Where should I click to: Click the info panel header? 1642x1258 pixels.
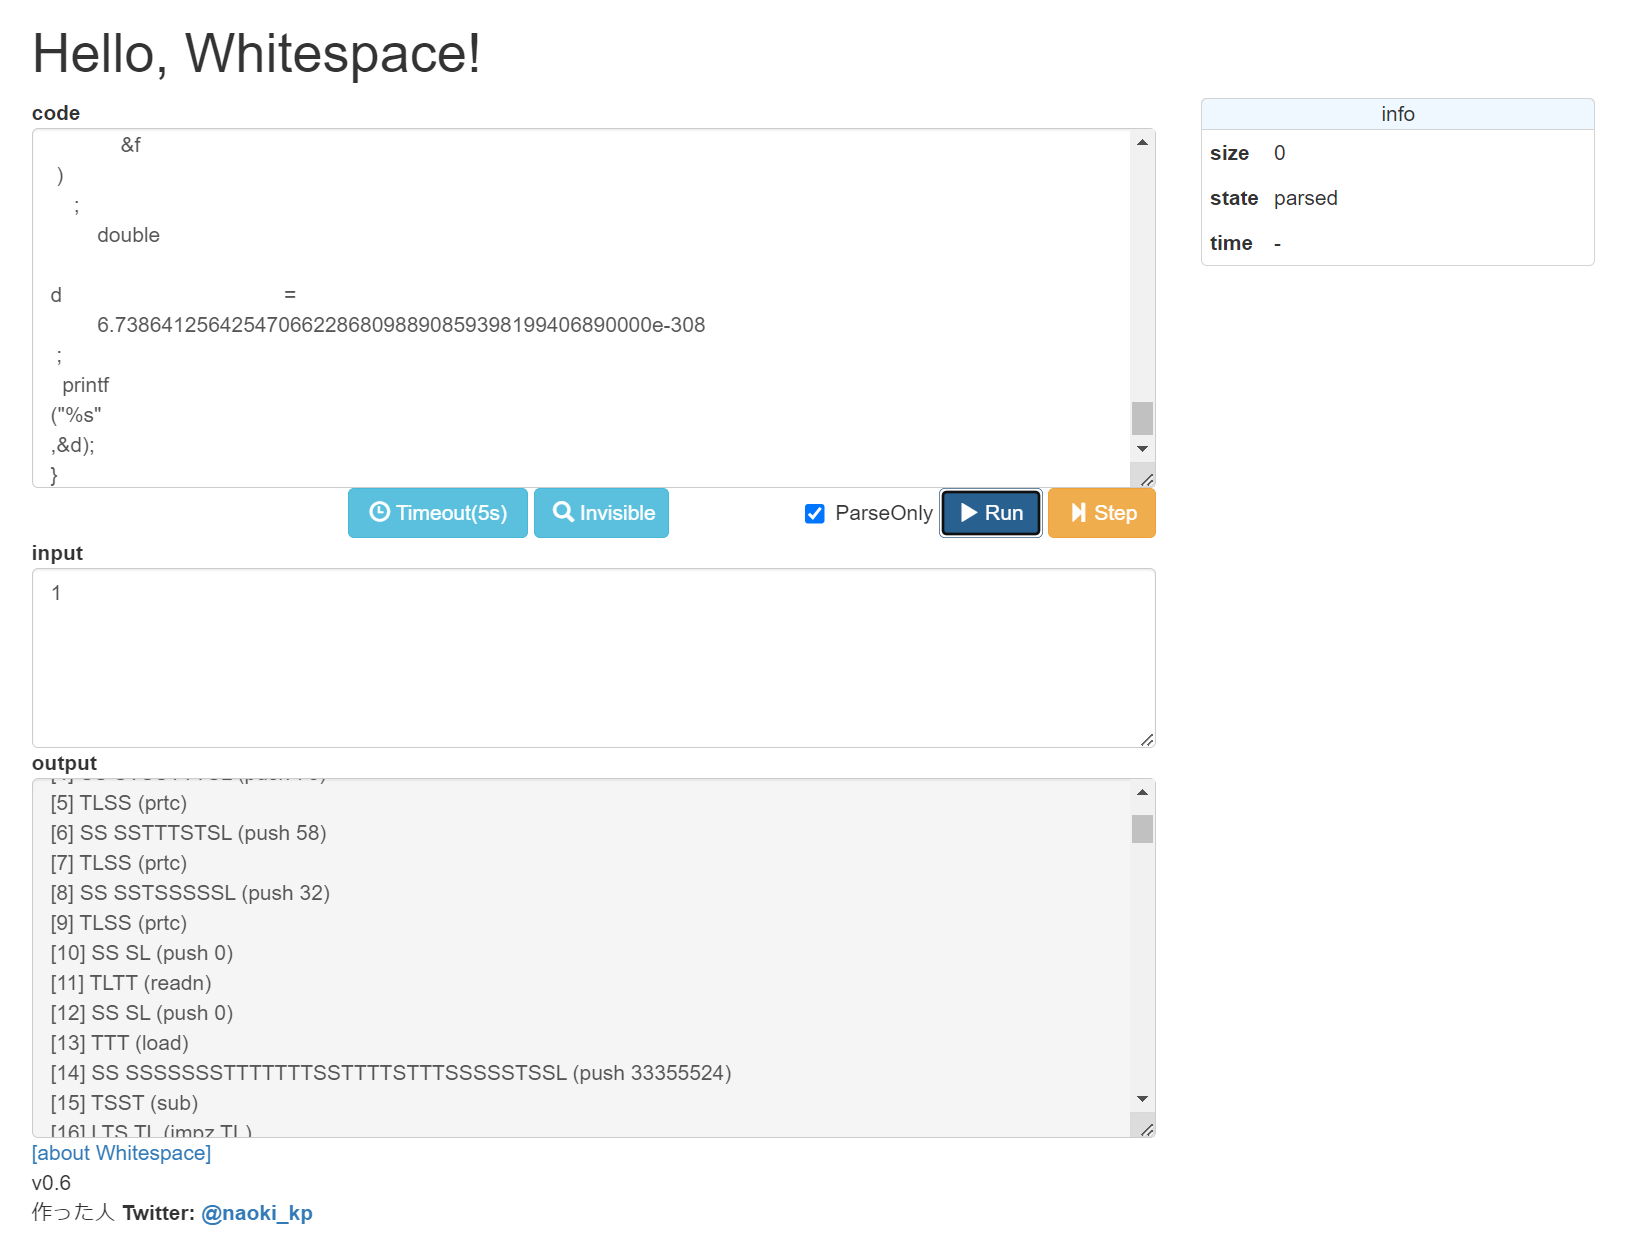tap(1397, 114)
